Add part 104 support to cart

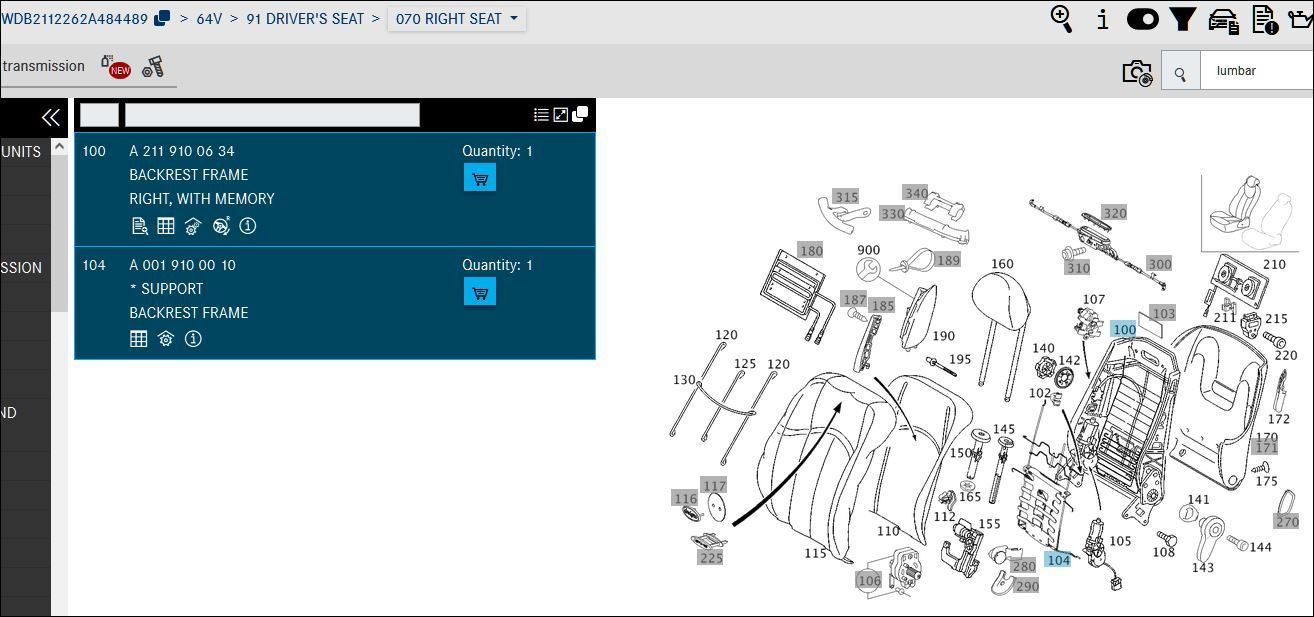(480, 292)
